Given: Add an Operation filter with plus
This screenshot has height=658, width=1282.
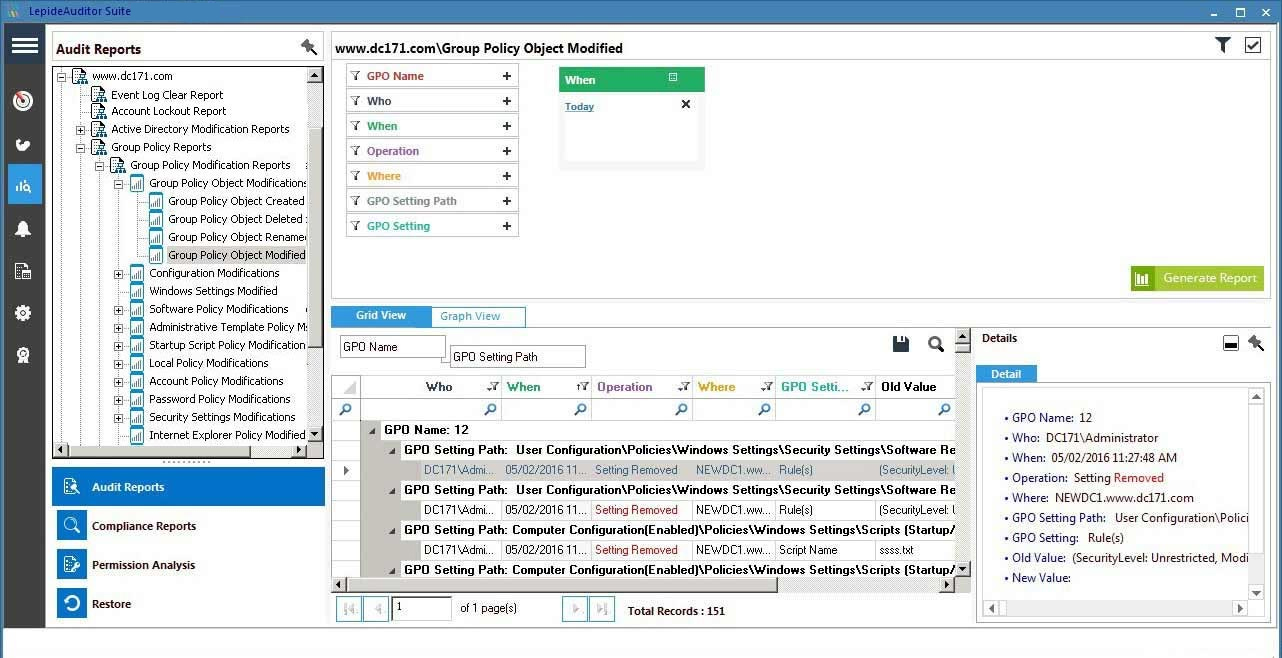Looking at the screenshot, I should 507,151.
